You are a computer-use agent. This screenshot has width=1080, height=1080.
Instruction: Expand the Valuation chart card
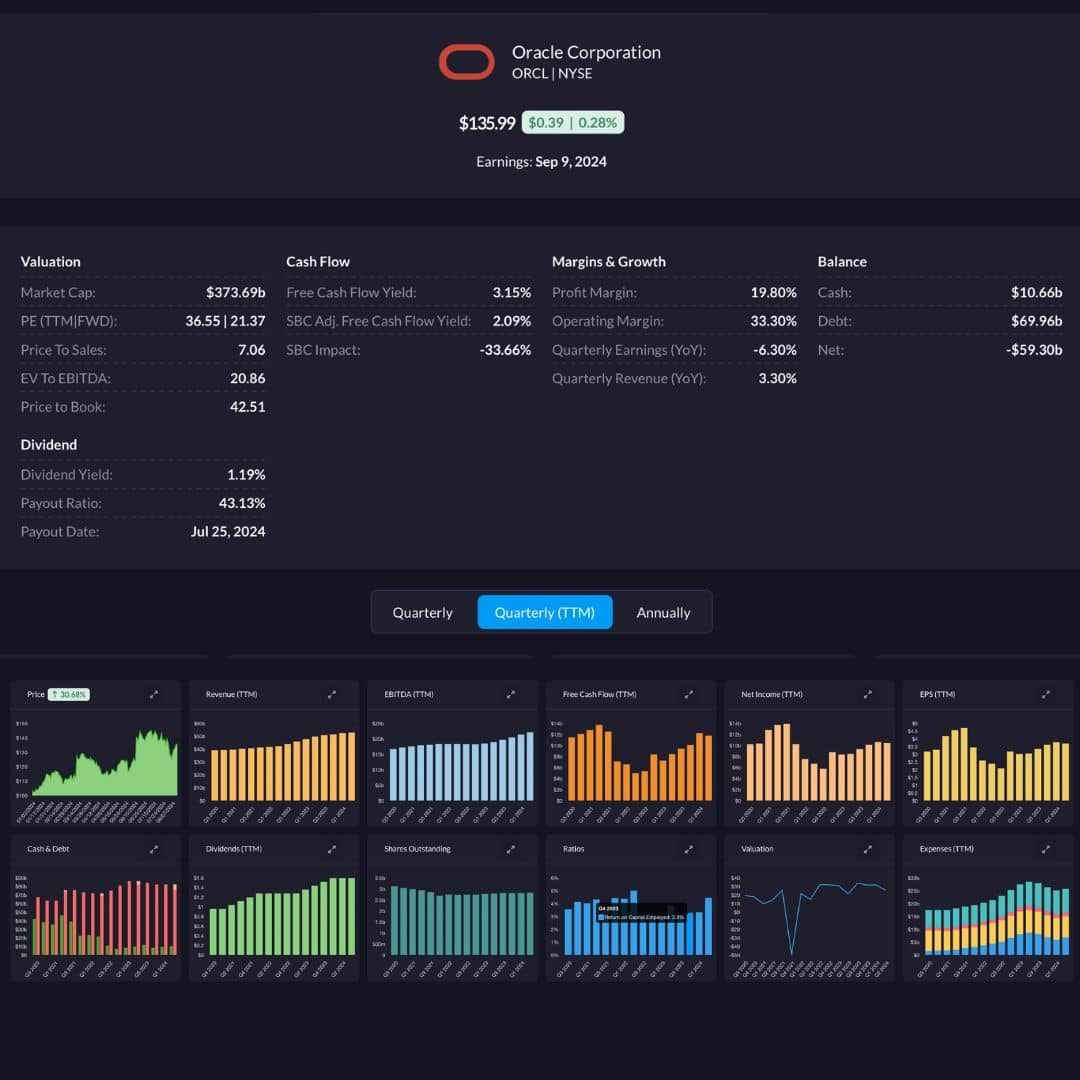point(867,849)
